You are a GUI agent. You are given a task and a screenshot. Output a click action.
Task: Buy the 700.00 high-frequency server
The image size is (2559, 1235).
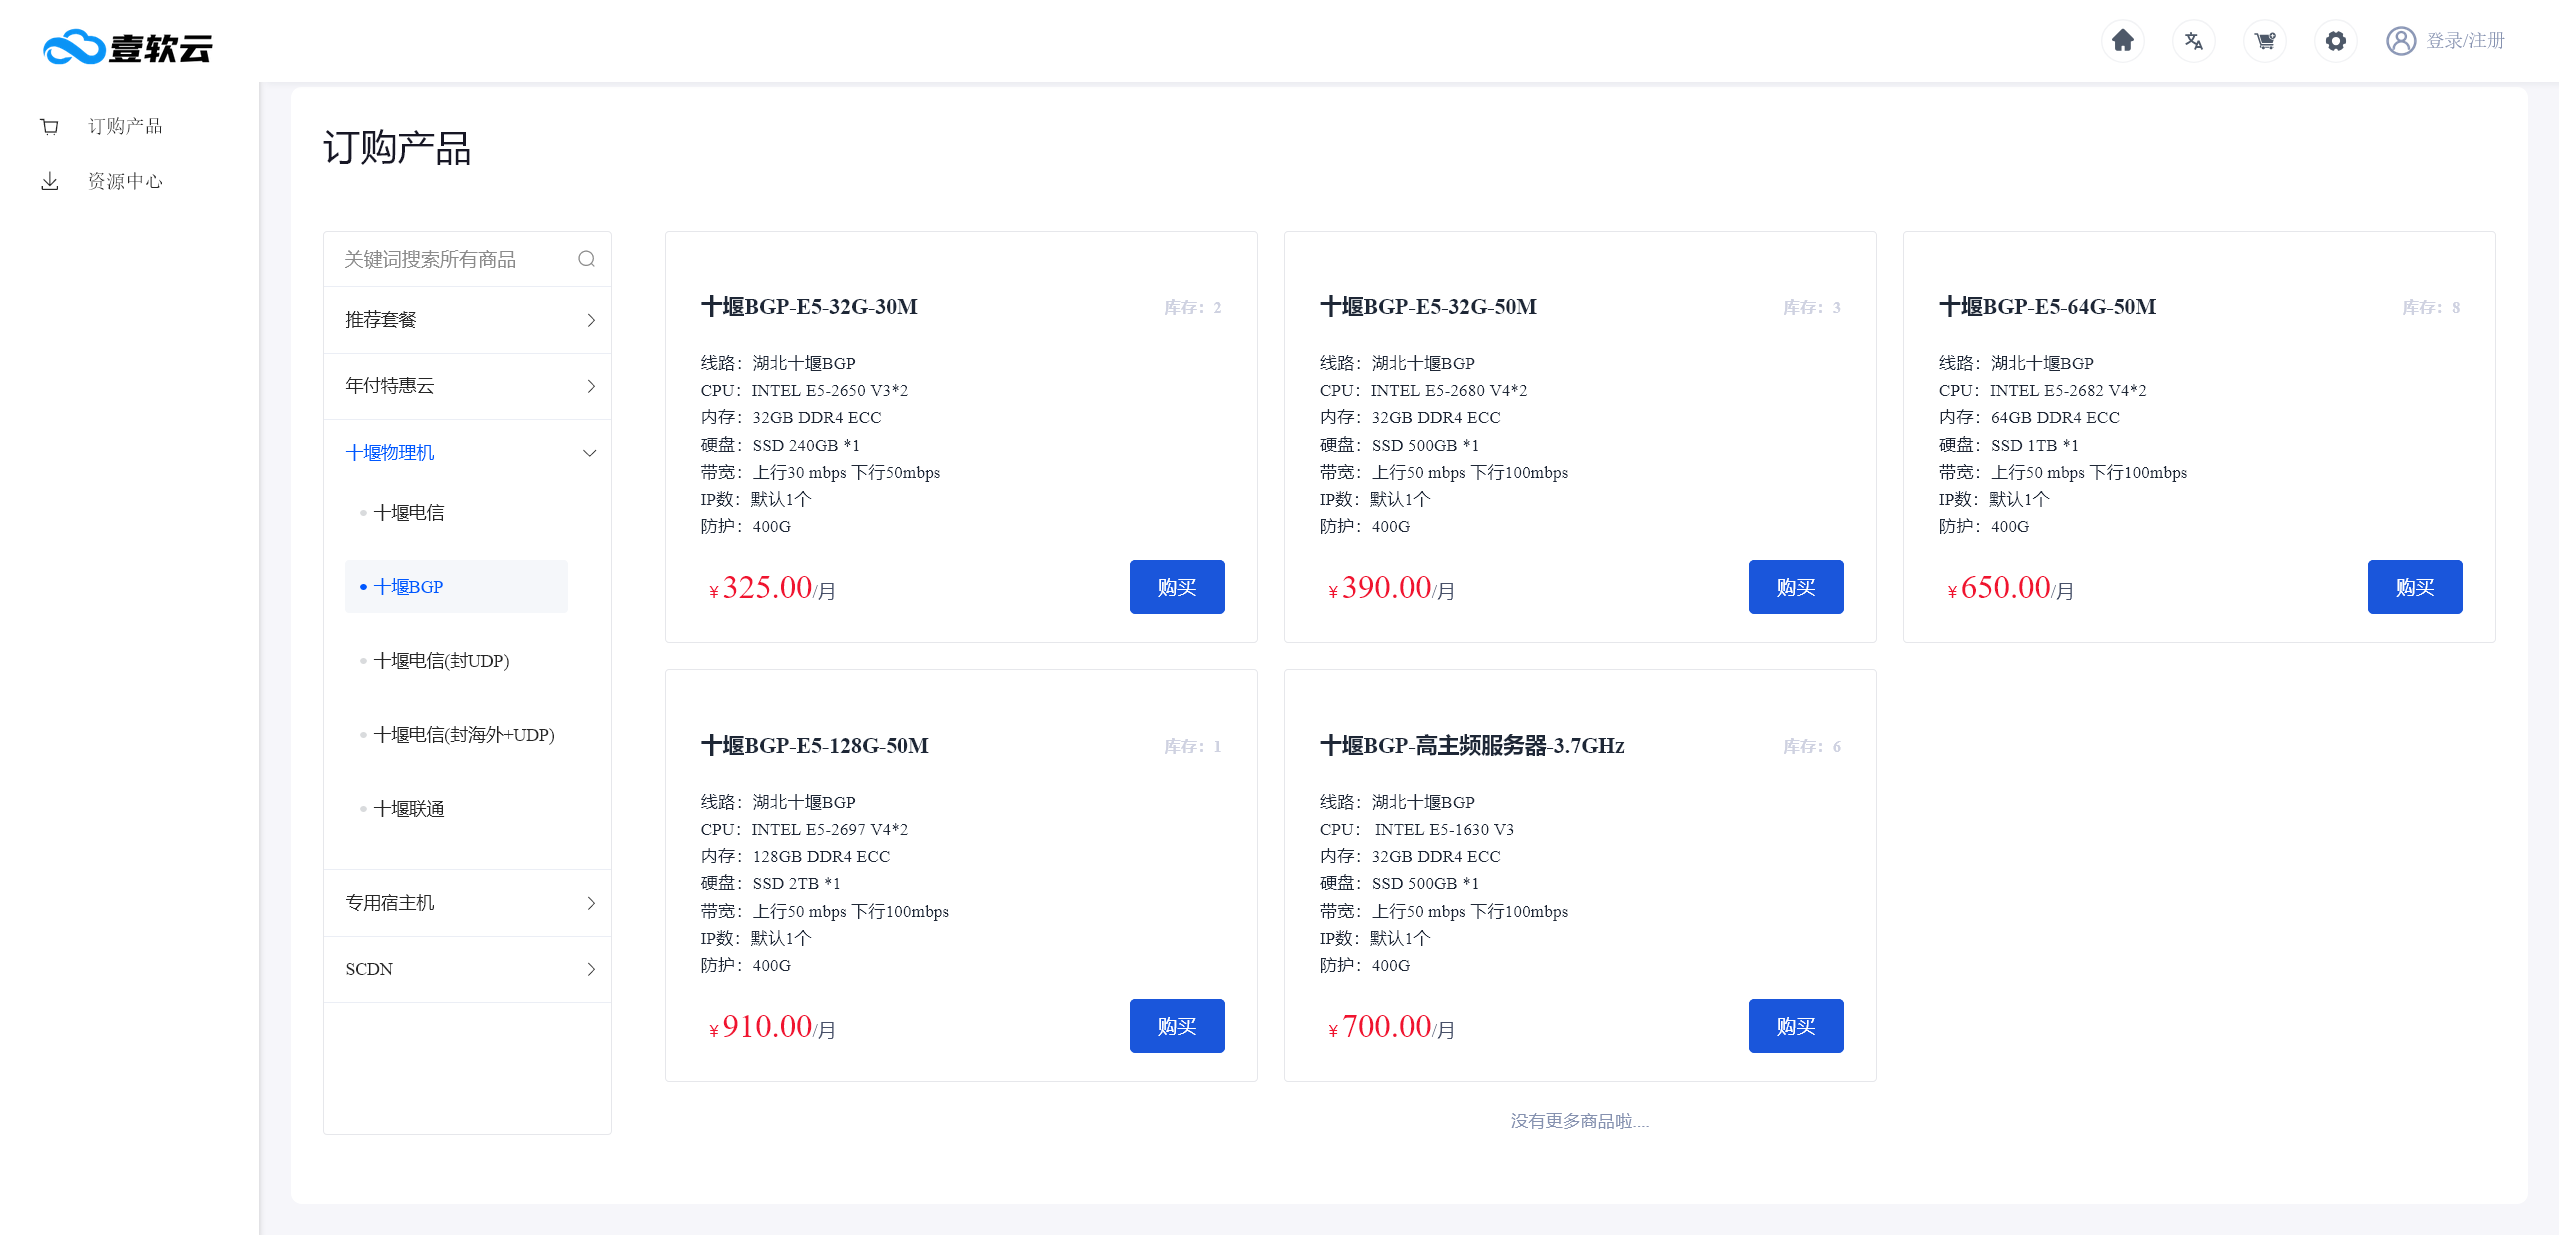(1795, 1026)
